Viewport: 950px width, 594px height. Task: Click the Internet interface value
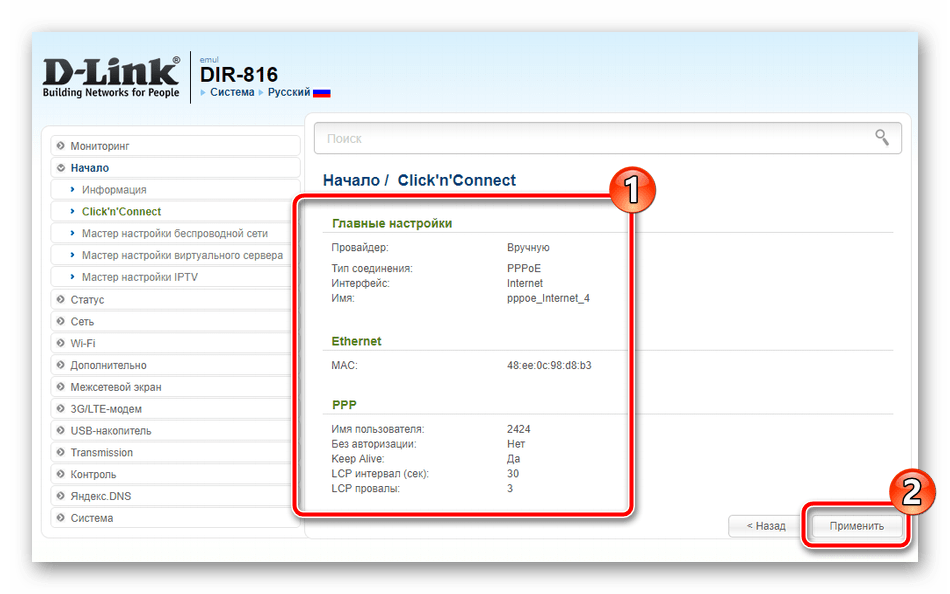point(525,283)
